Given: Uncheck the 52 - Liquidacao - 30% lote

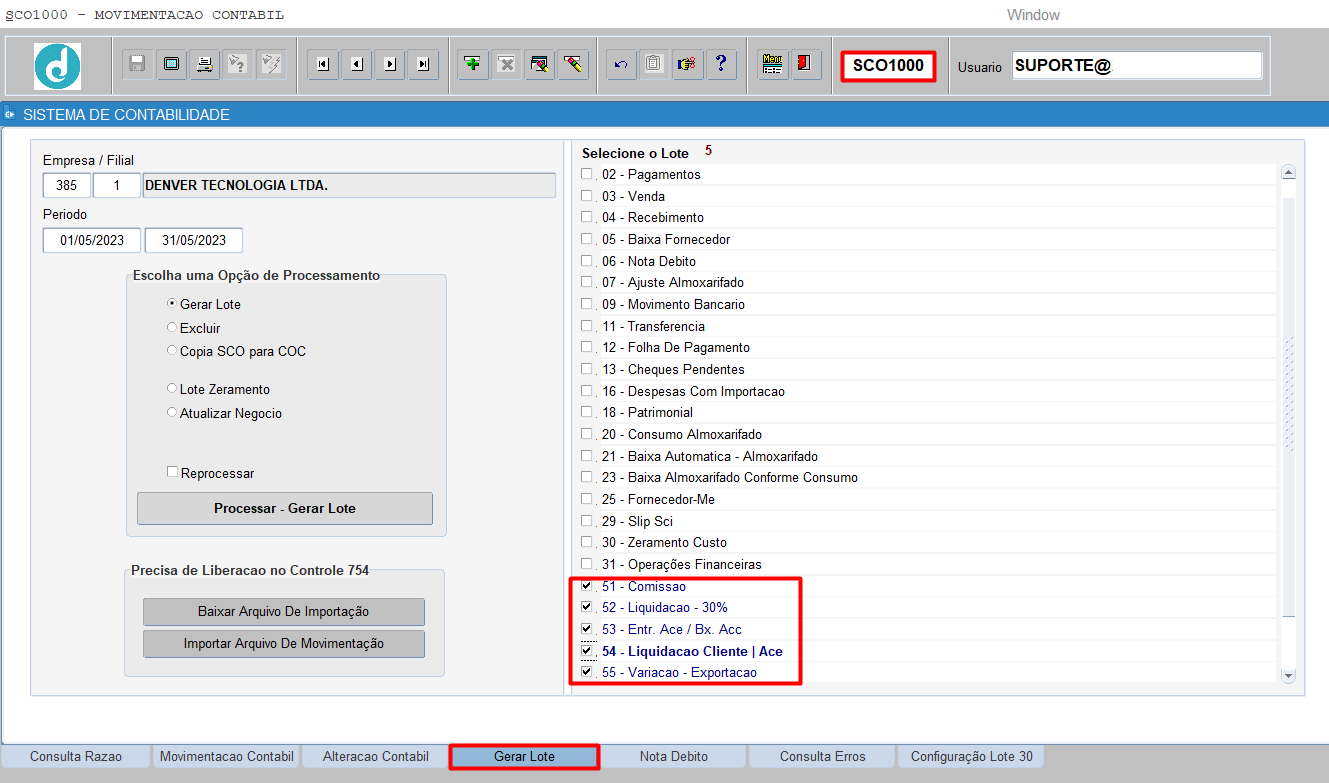Looking at the screenshot, I should (587, 607).
